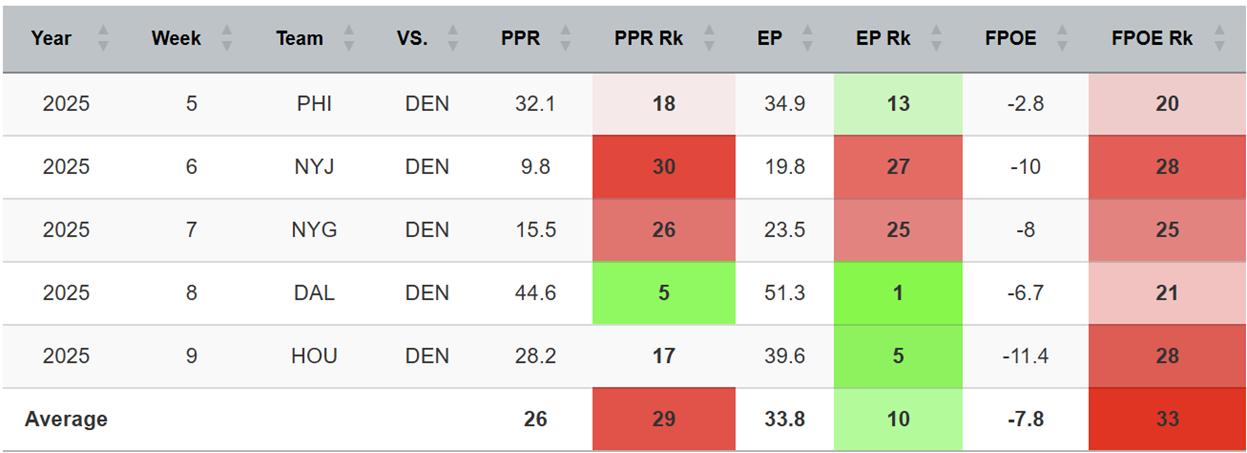The height and width of the screenshot is (453, 1247).
Task: Click the red PPR Rk 30 cell
Action: point(663,167)
